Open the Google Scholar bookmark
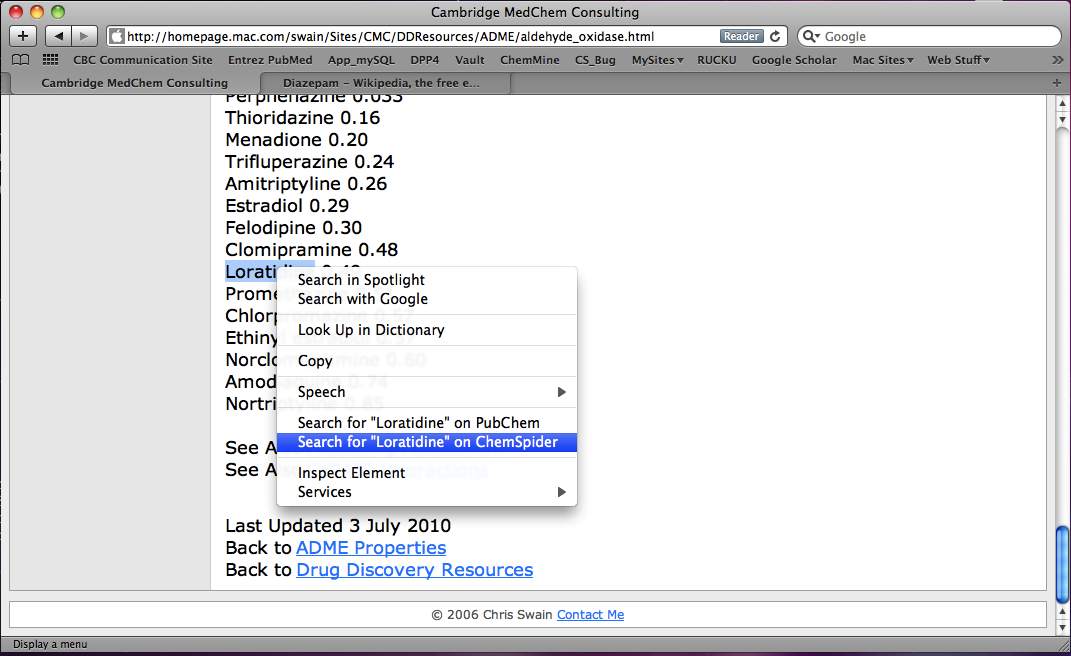This screenshot has width=1071, height=656. (794, 60)
